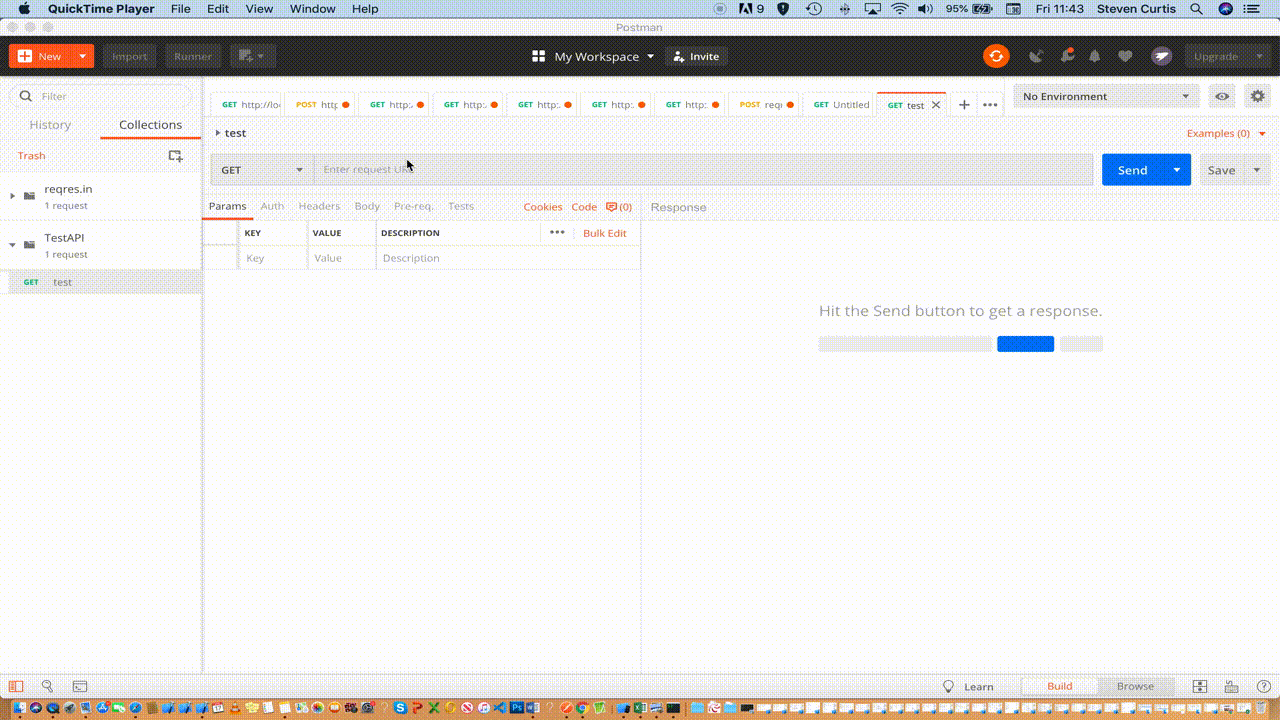Open the satellite capture requests icon
1280x720 pixels.
tap(1036, 56)
